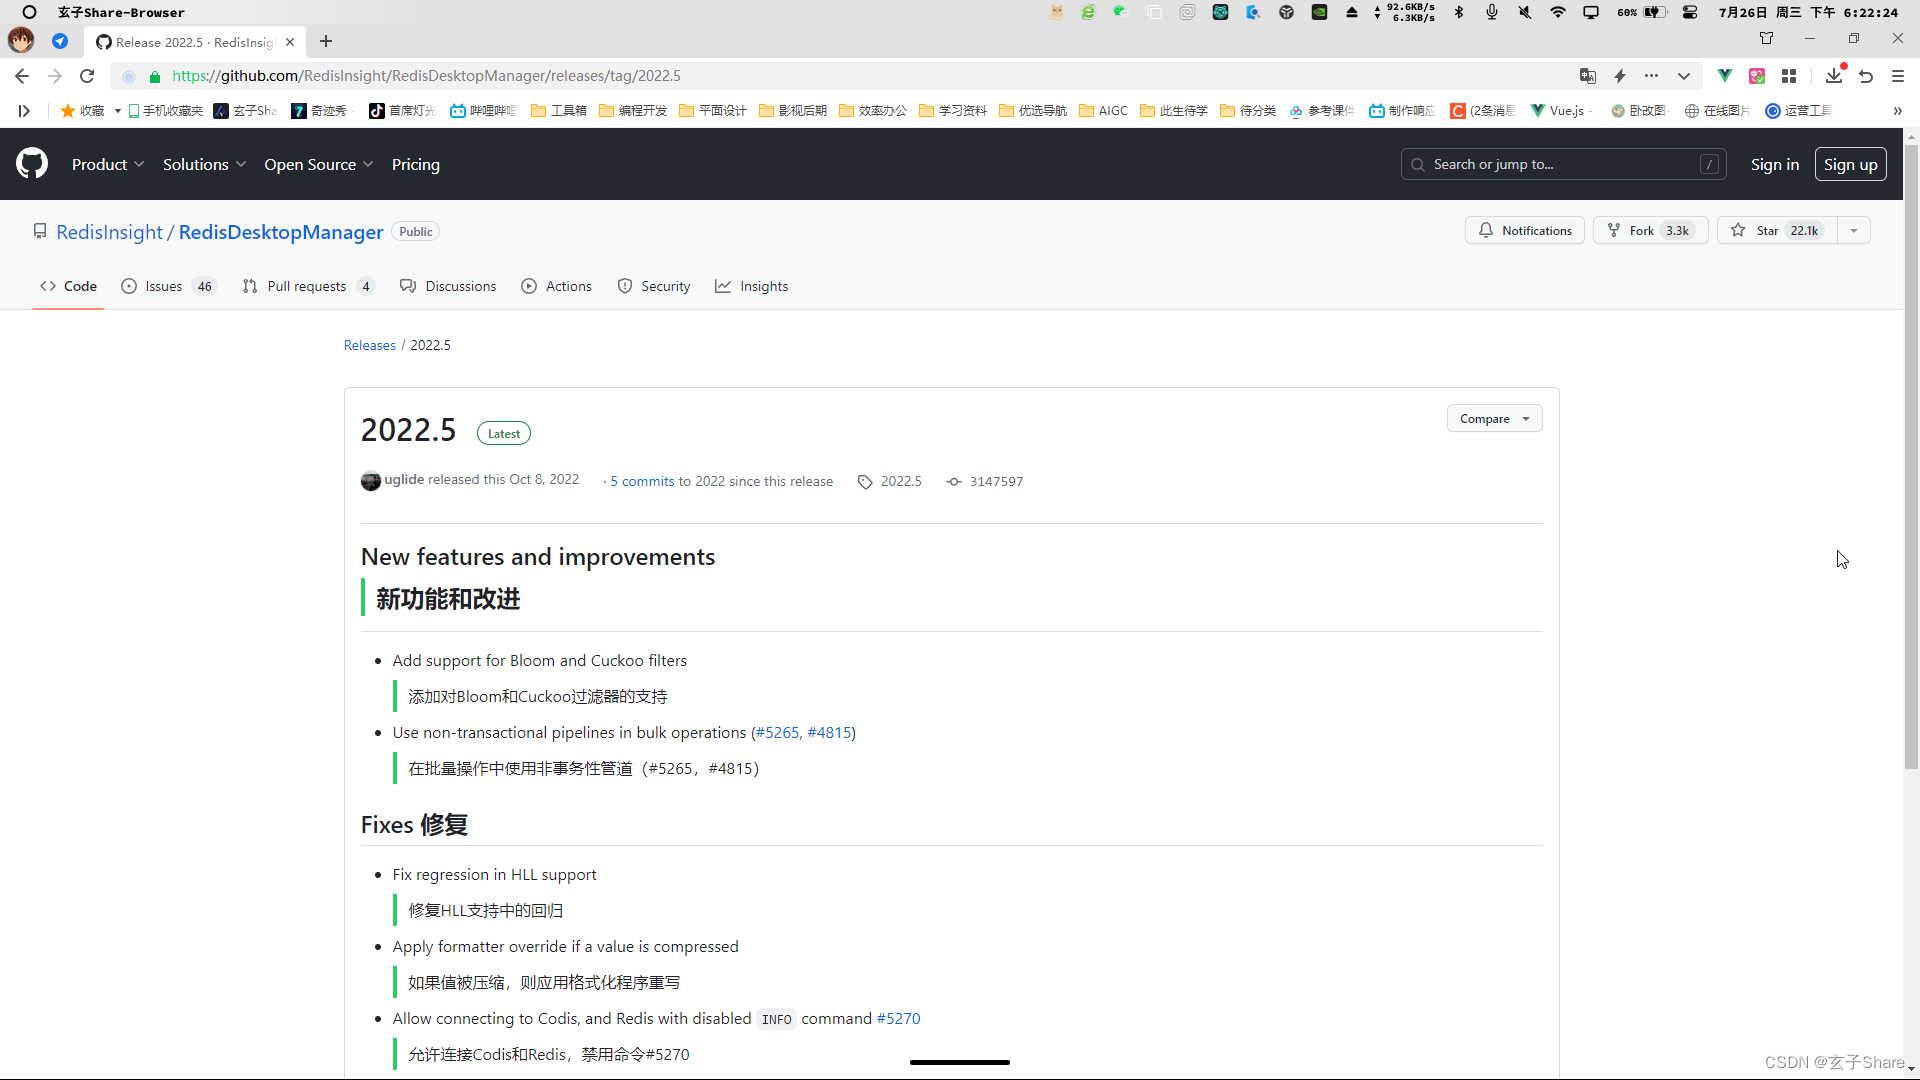
Task: Open the 编程开发 bookmark folder
Action: pyautogui.click(x=633, y=111)
